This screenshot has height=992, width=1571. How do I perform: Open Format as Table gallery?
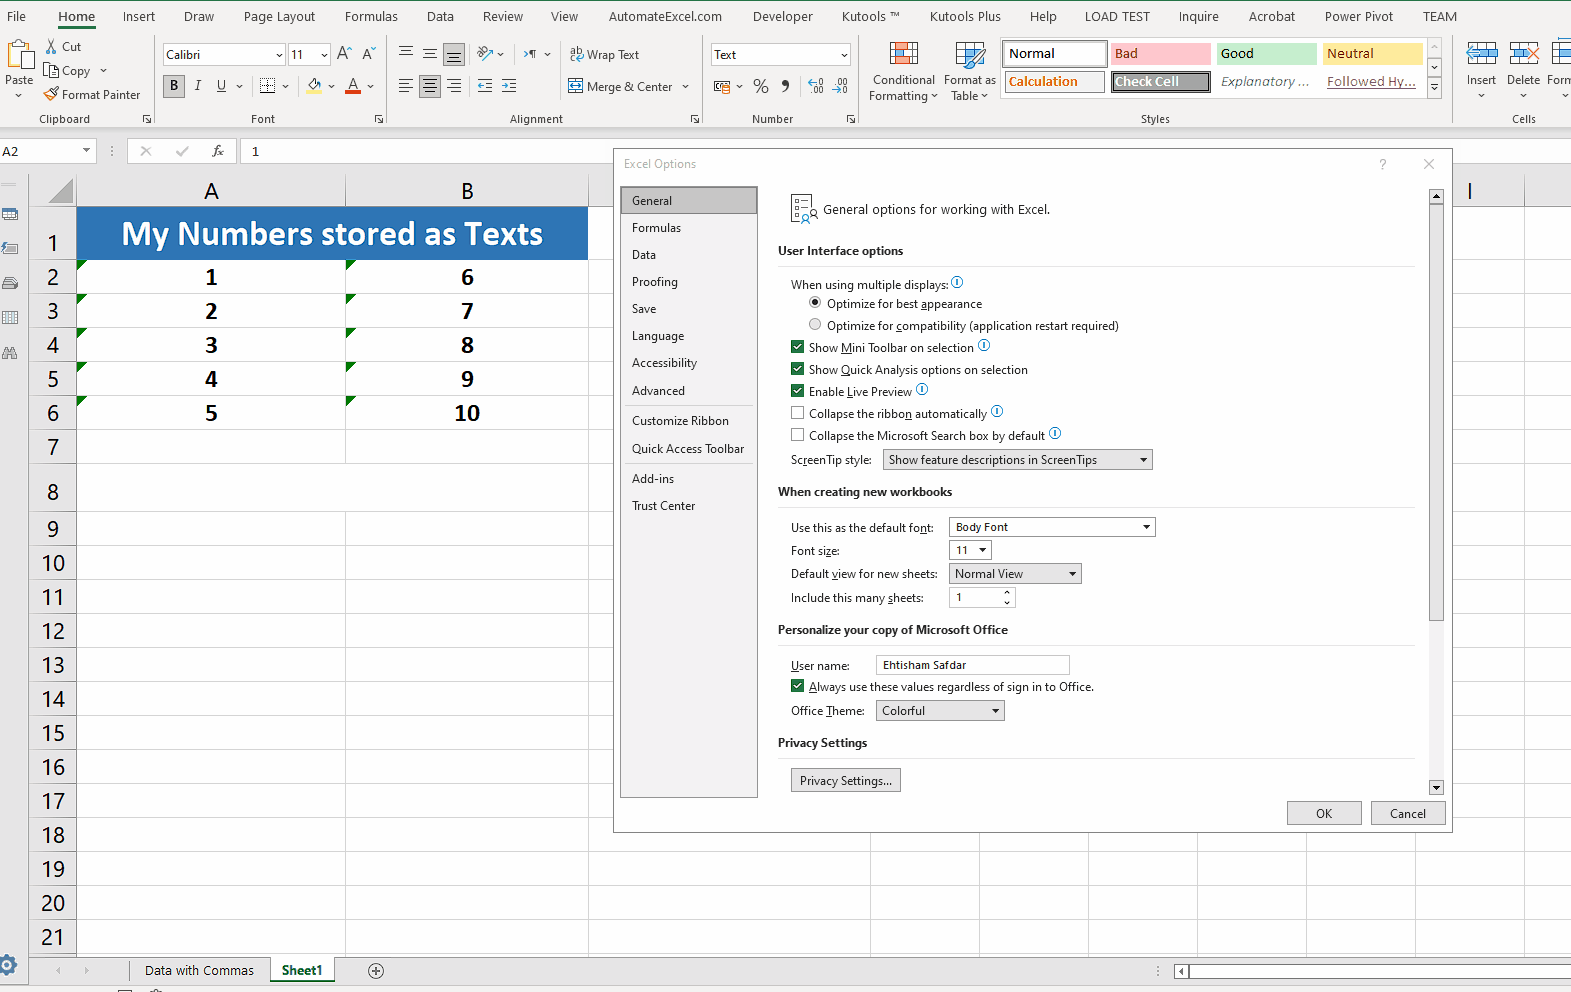click(x=969, y=72)
